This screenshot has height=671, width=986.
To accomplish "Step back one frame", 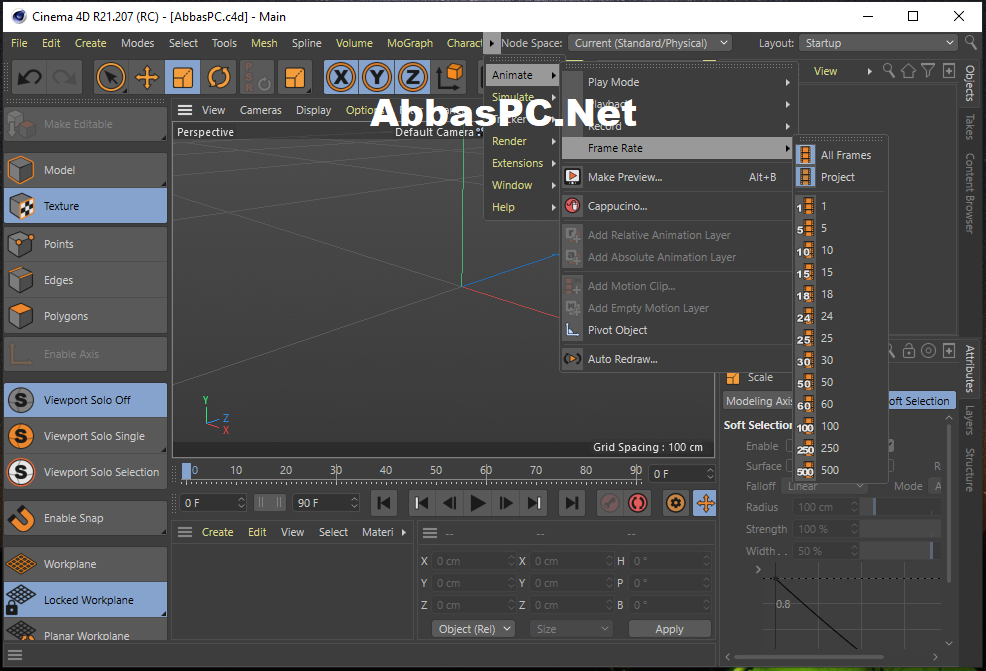I will point(450,503).
